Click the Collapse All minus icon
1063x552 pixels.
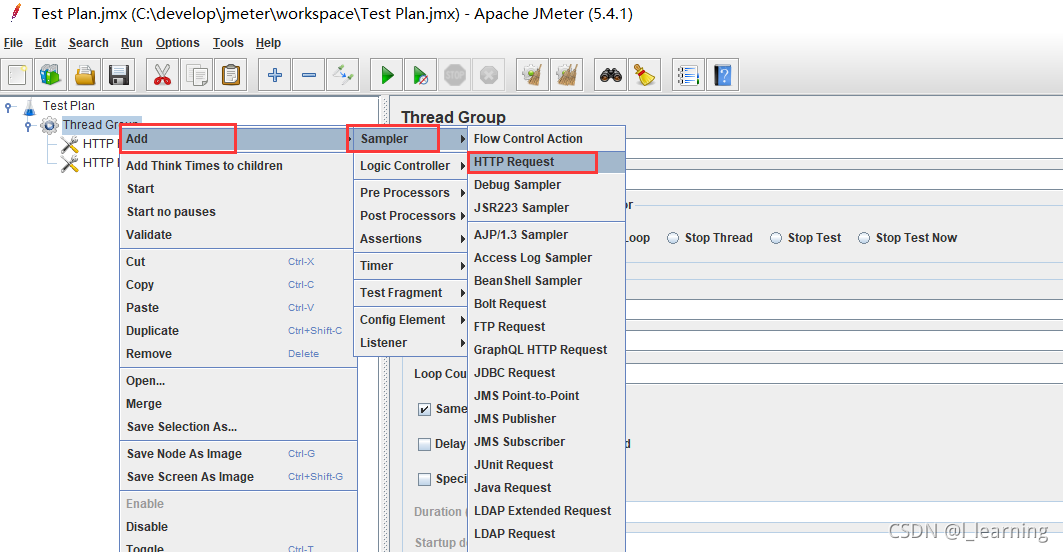(308, 75)
